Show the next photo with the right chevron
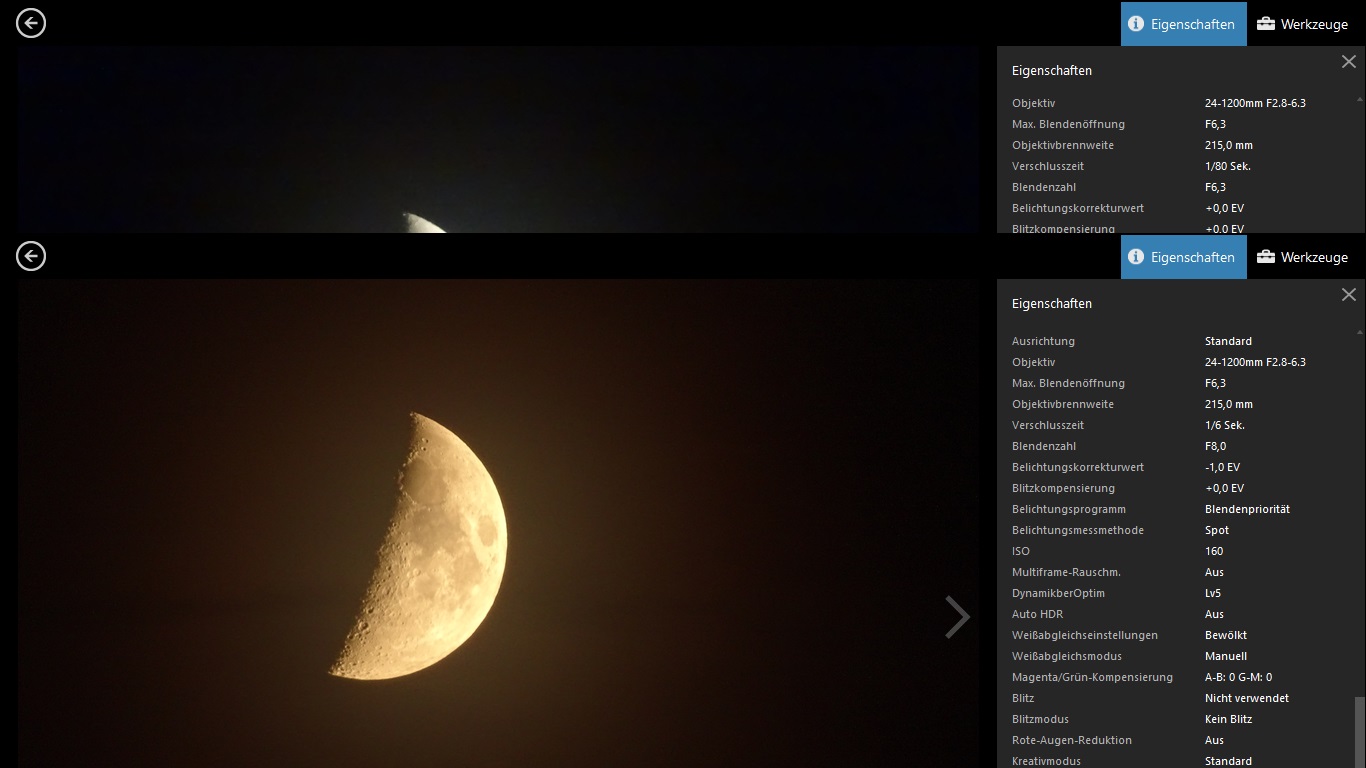This screenshot has width=1366, height=768. 957,617
